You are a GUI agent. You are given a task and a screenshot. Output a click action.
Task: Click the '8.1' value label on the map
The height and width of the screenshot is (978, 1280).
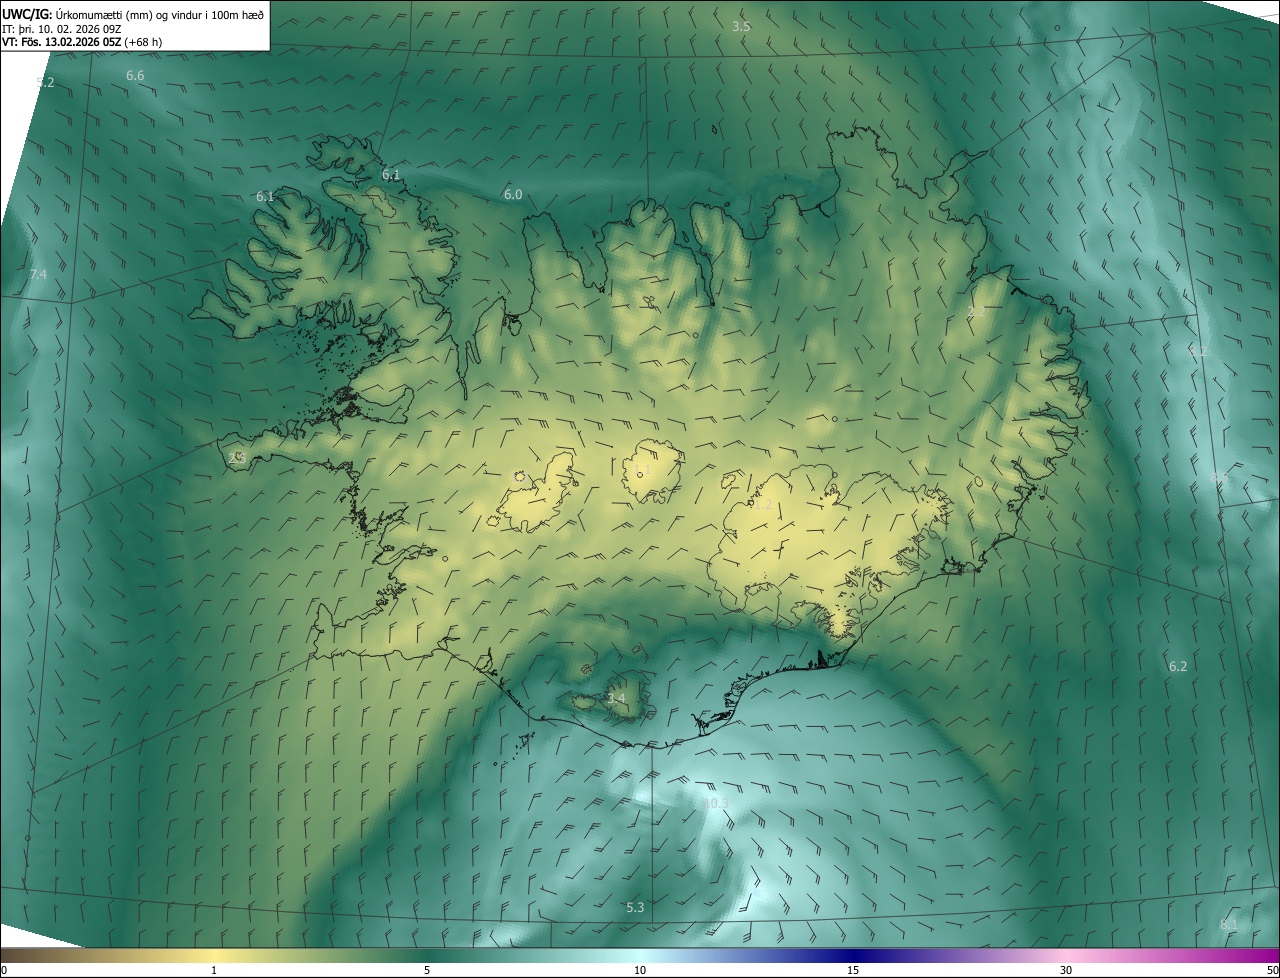click(1229, 925)
